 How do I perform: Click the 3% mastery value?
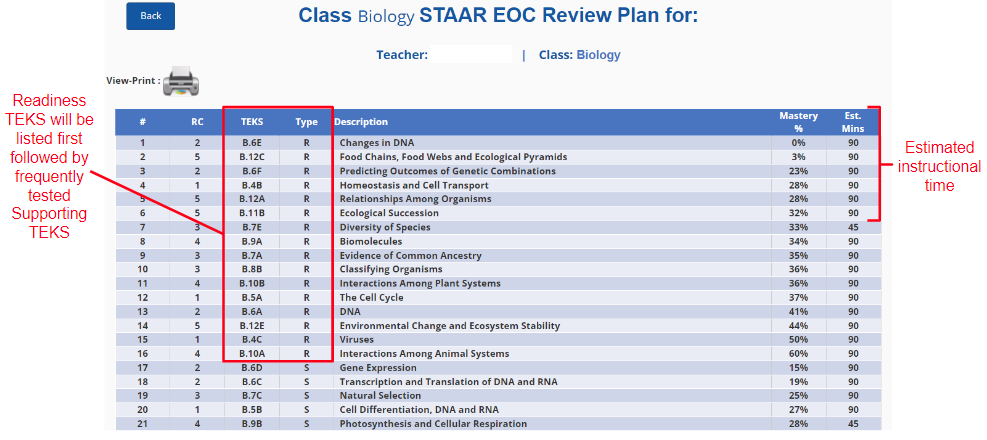click(x=799, y=157)
